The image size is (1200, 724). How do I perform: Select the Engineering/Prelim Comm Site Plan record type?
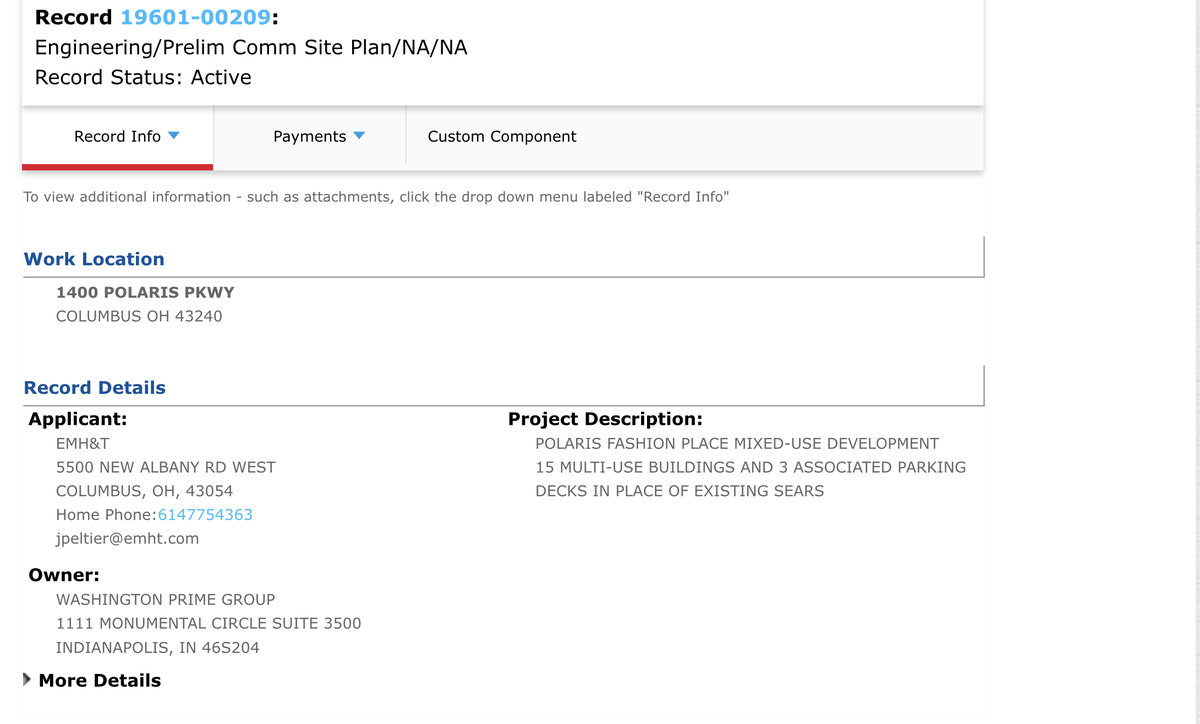point(251,47)
